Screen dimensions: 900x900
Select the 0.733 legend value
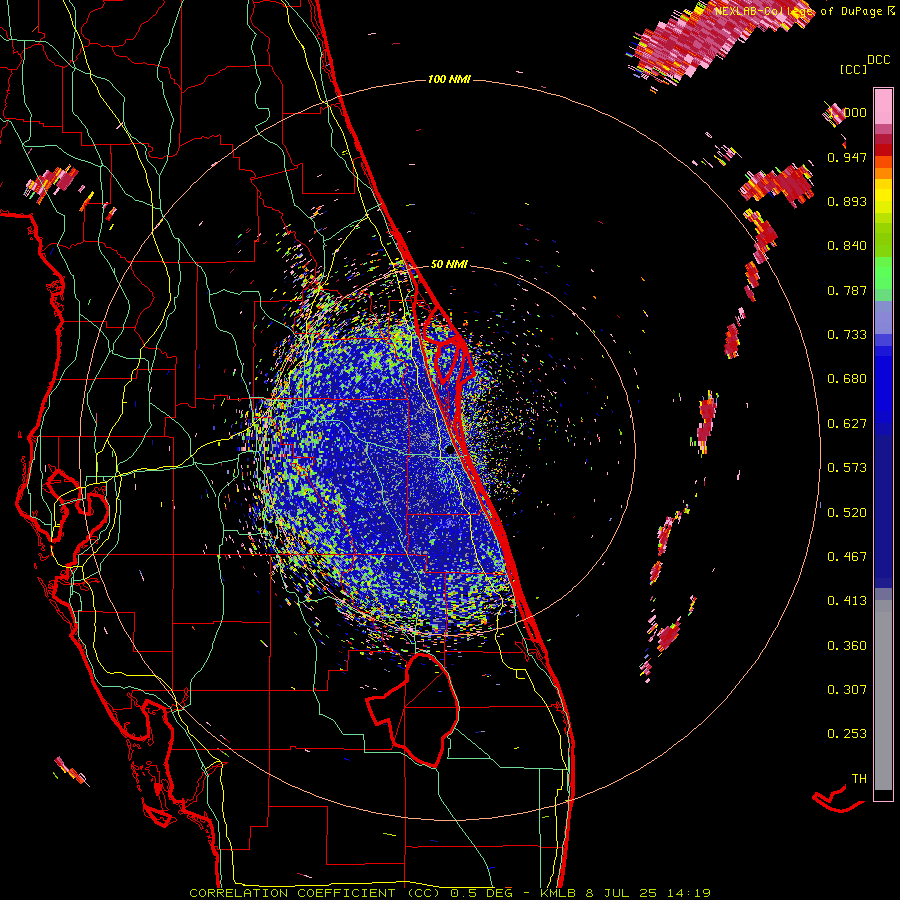pyautogui.click(x=847, y=335)
